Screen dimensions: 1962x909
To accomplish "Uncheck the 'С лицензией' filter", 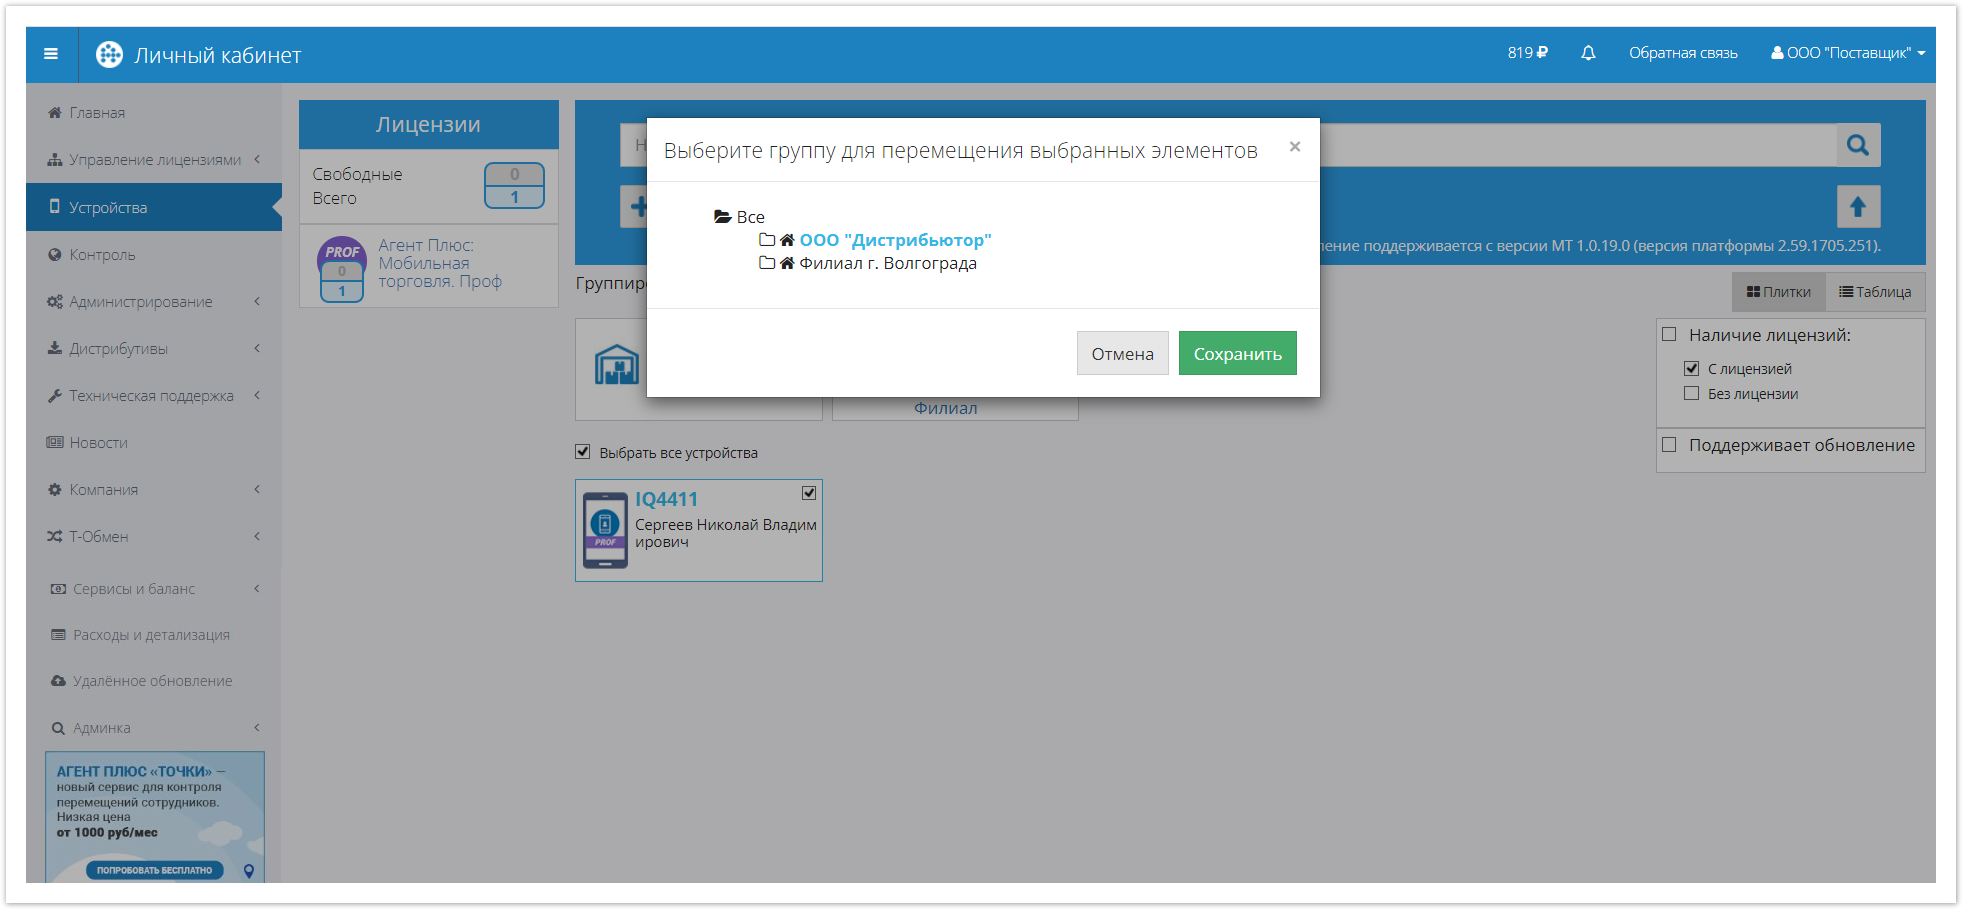I will tap(1692, 369).
